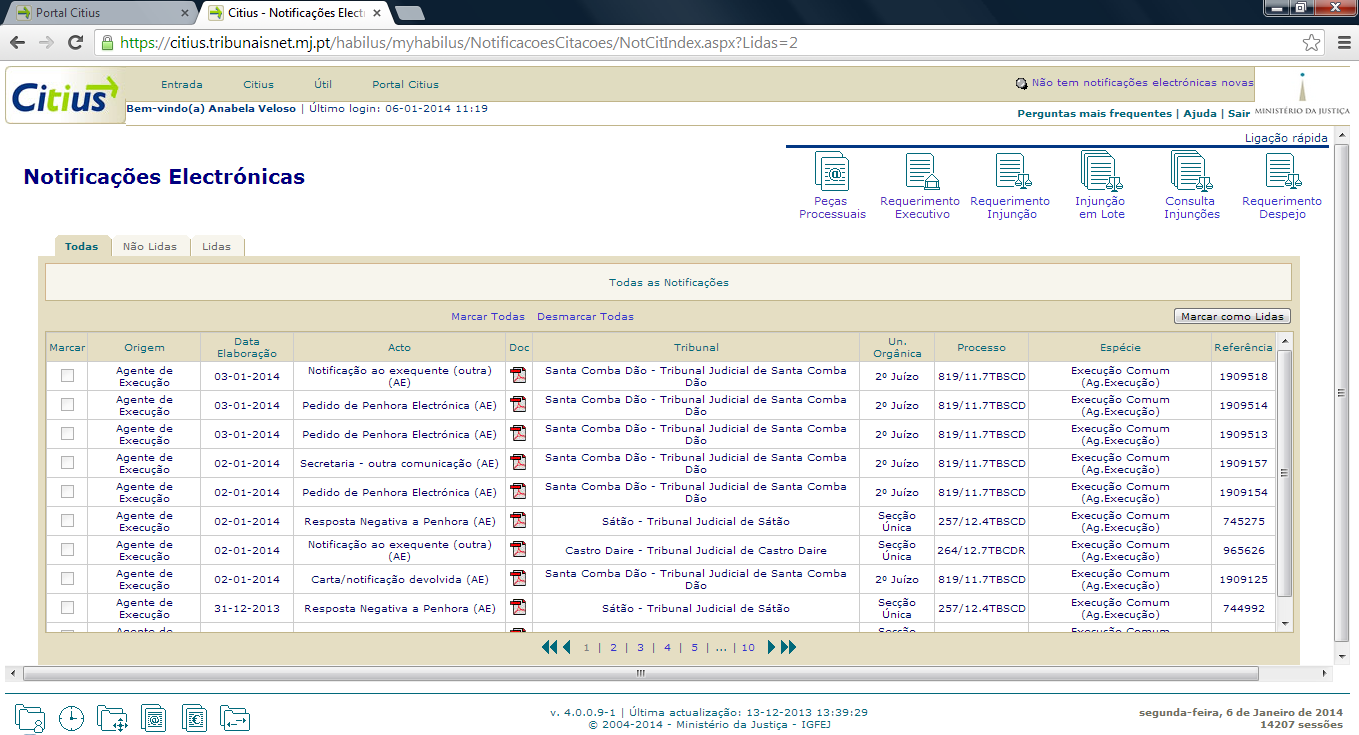This screenshot has height=735, width=1359.
Task: Open Consulta Injunções quick link icon
Action: point(1192,171)
